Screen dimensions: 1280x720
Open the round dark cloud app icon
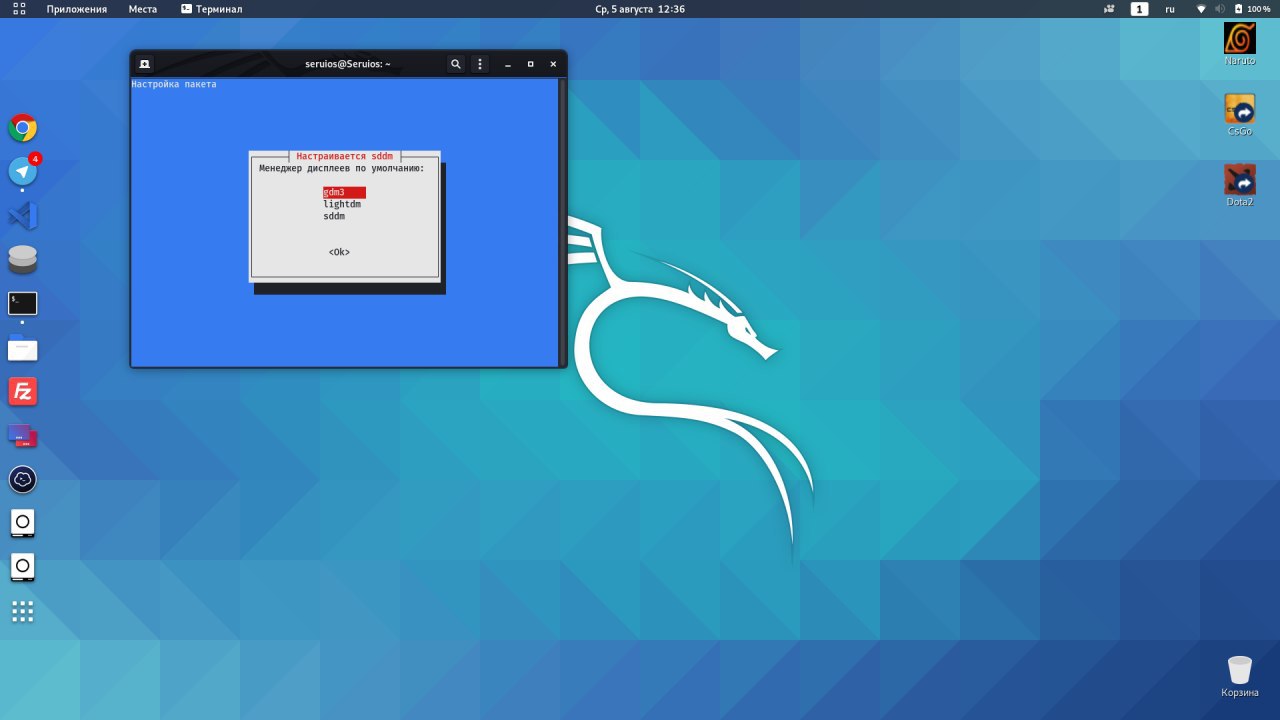coord(23,480)
